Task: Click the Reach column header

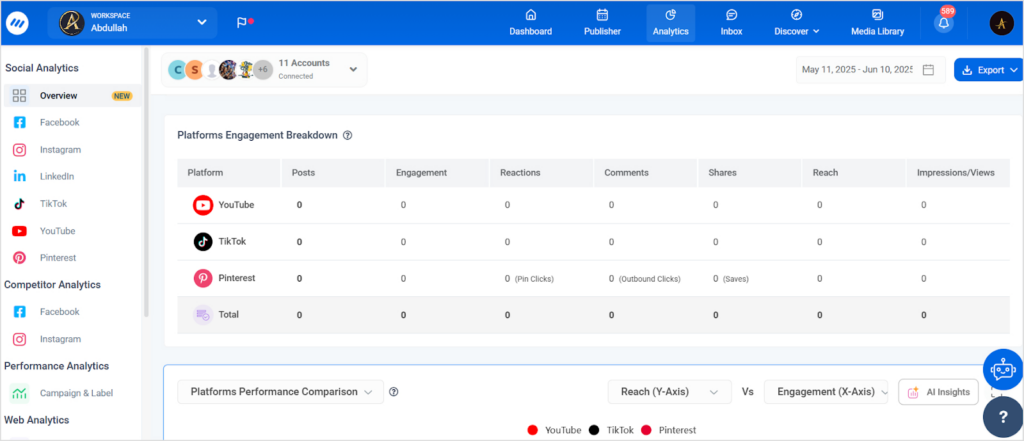Action: click(x=854, y=173)
